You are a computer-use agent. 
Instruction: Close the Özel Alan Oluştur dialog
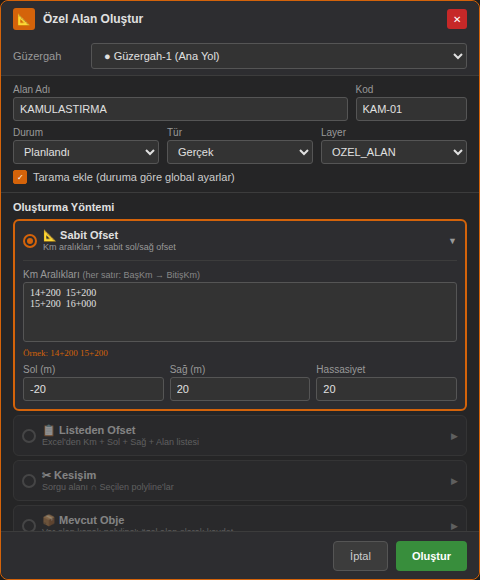point(457,19)
